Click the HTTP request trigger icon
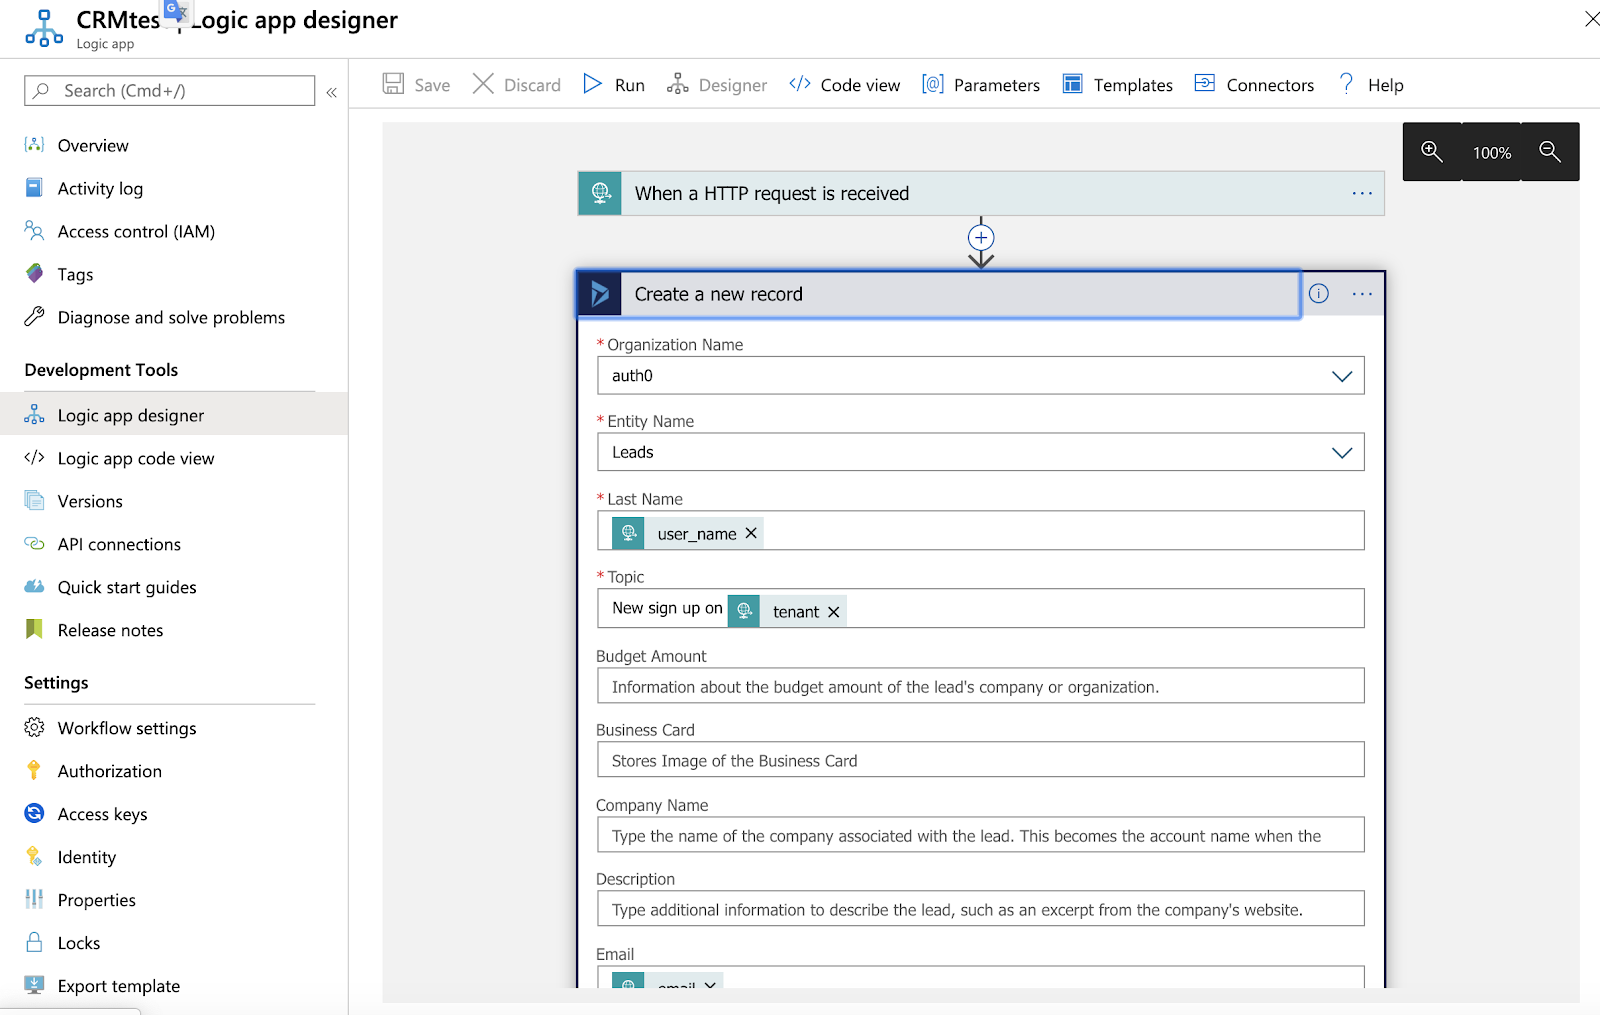1600x1015 pixels. (x=600, y=193)
